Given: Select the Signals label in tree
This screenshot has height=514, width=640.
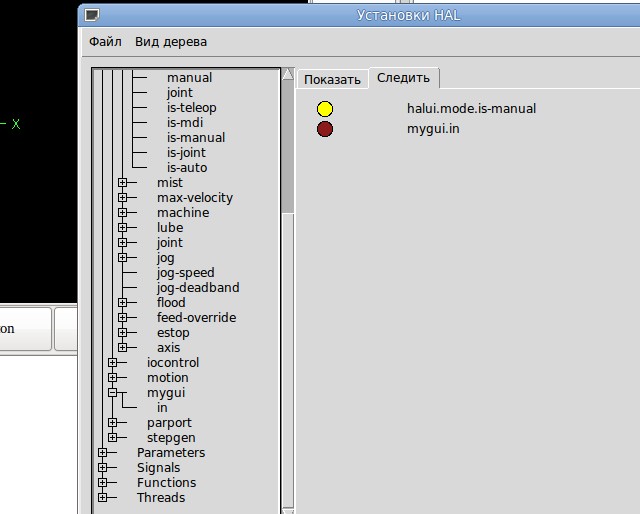Looking at the screenshot, I should click(158, 468).
